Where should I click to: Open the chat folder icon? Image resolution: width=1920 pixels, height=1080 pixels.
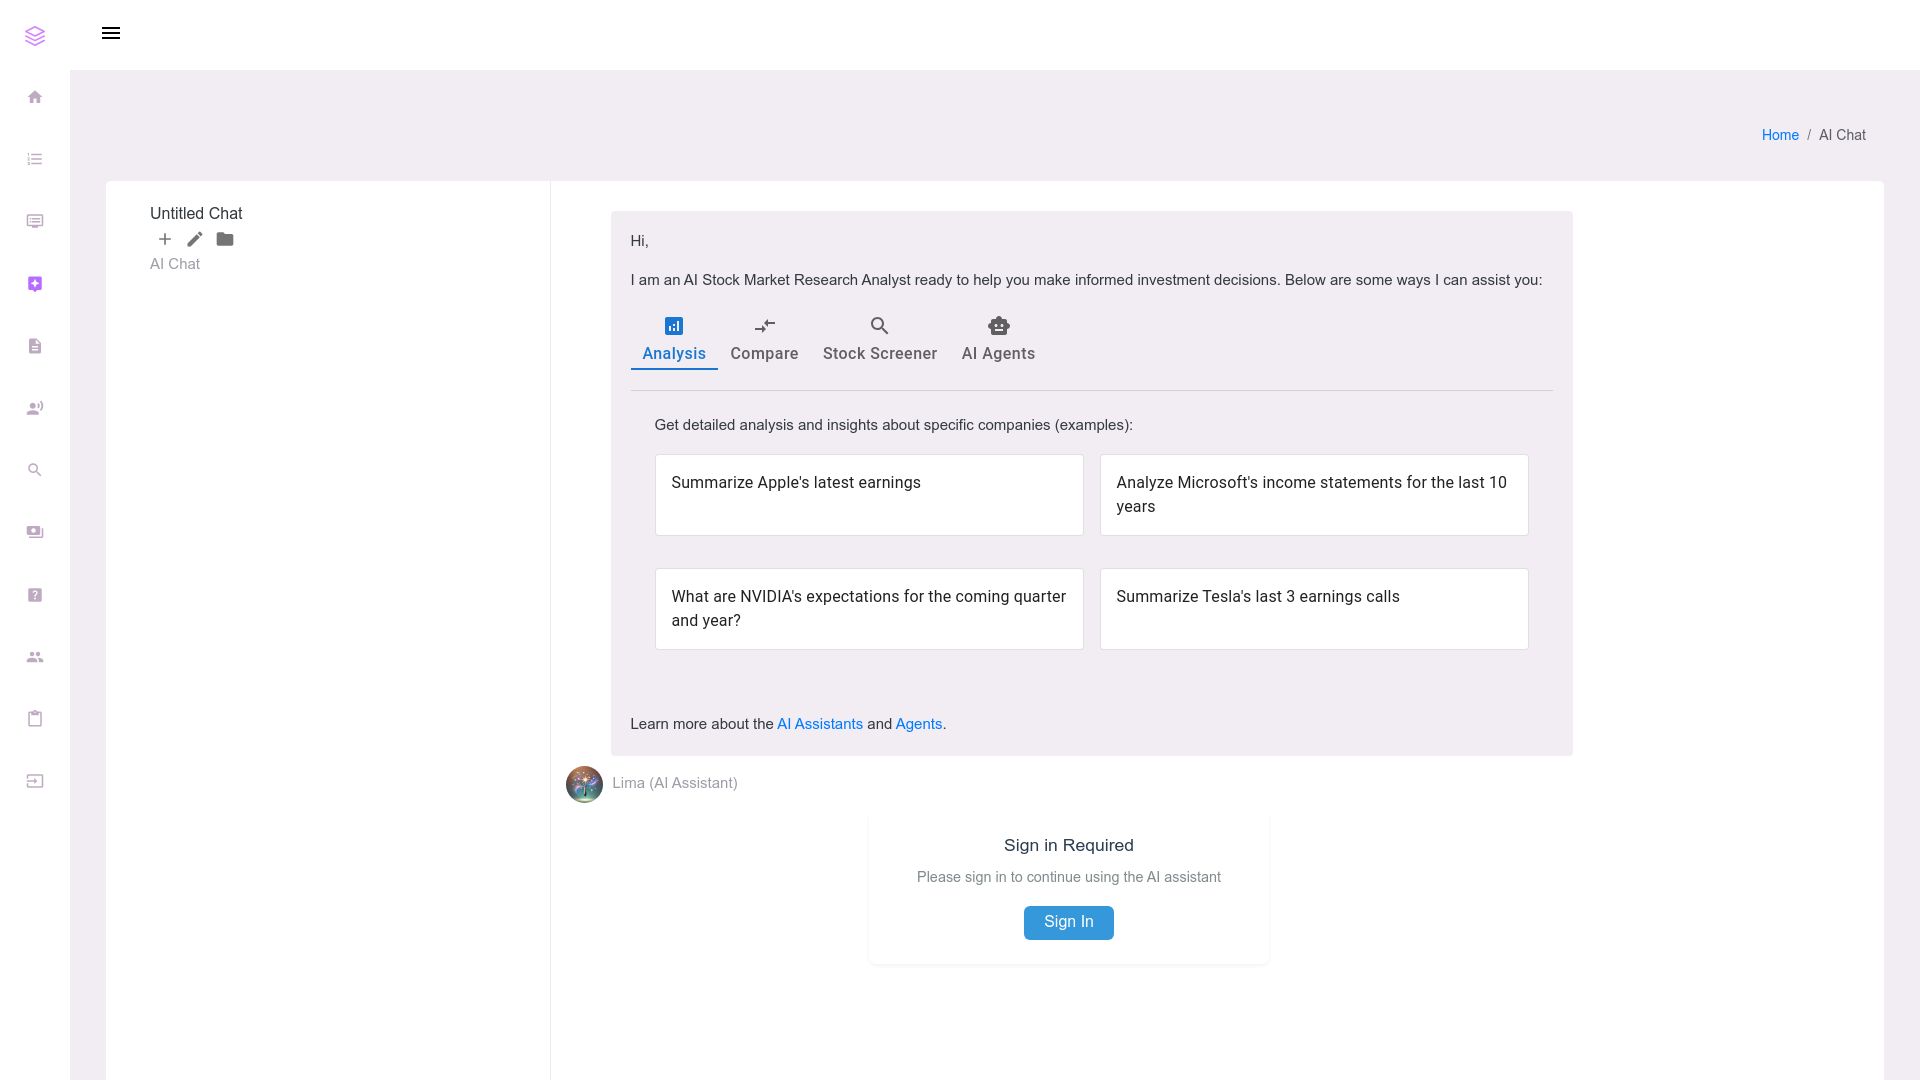point(225,239)
